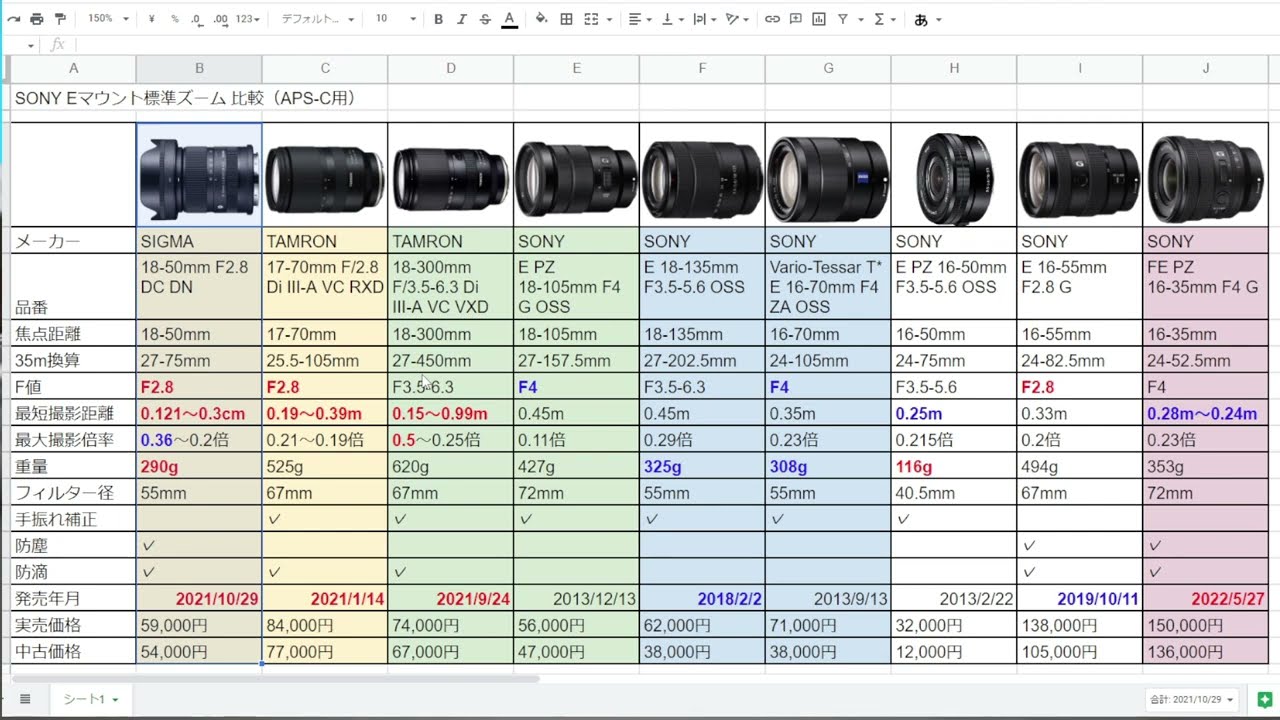The image size is (1280, 720).
Task: Select cell reading 27-450mm
Action: [x=450, y=361]
